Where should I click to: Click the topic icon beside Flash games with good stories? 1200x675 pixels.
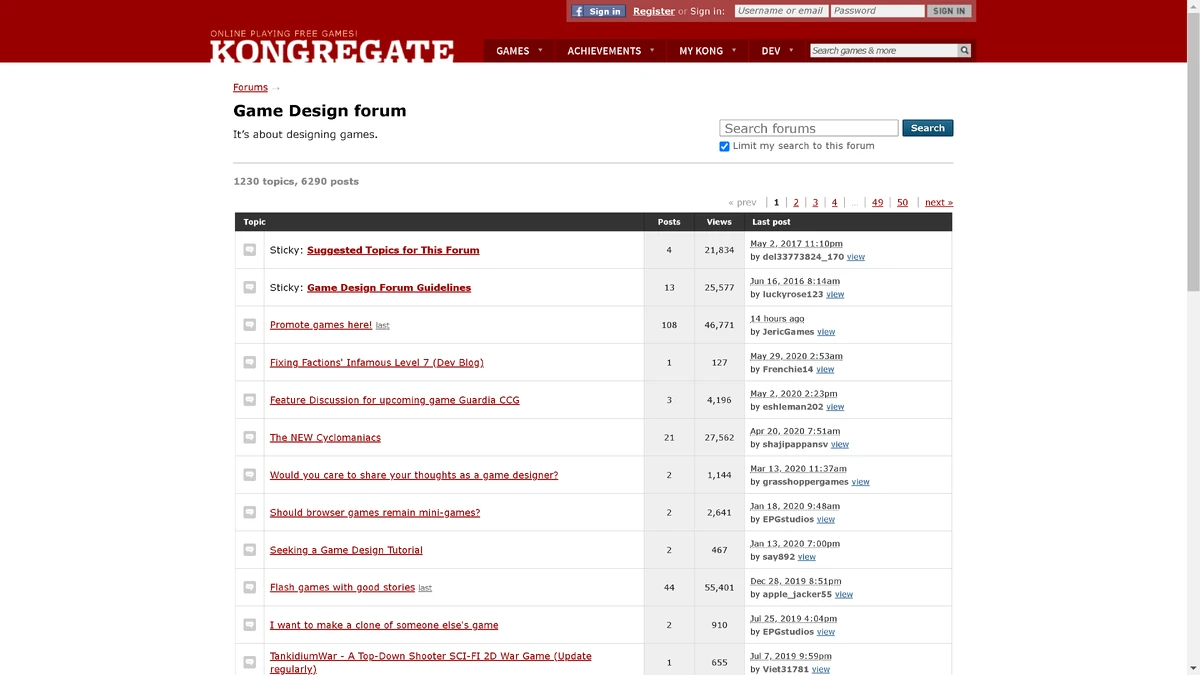pos(249,587)
